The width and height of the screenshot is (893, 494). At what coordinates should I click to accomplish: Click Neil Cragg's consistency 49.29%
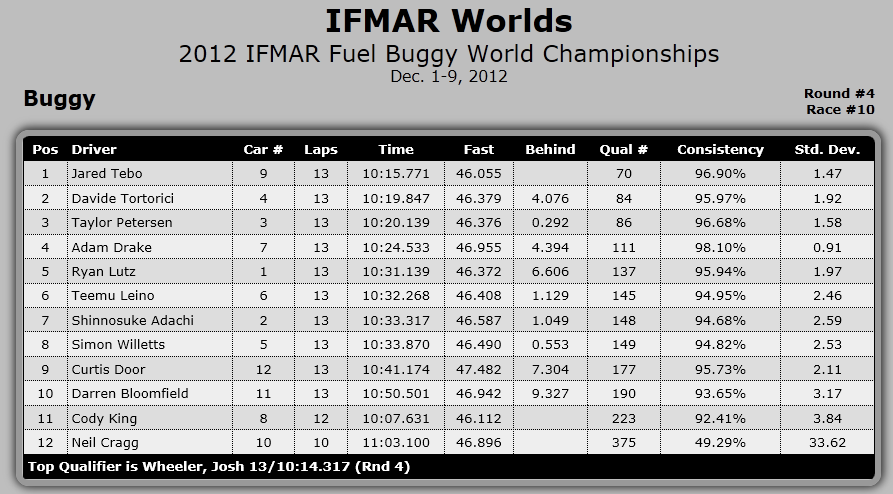click(720, 443)
